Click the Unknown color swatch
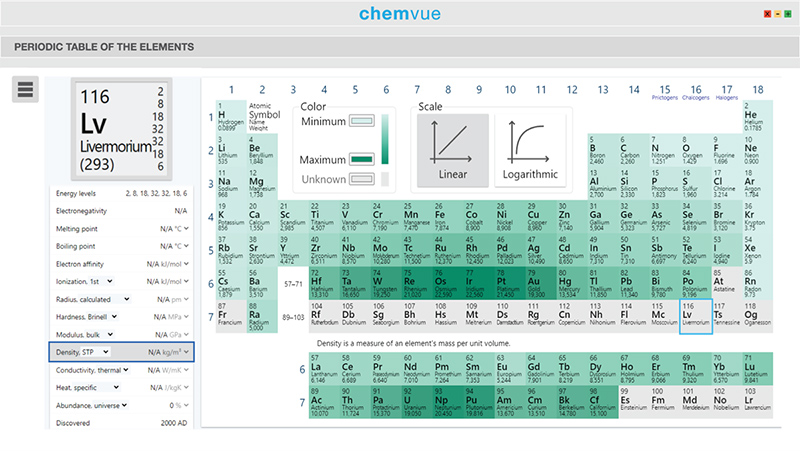The width and height of the screenshot is (800, 451). [362, 179]
